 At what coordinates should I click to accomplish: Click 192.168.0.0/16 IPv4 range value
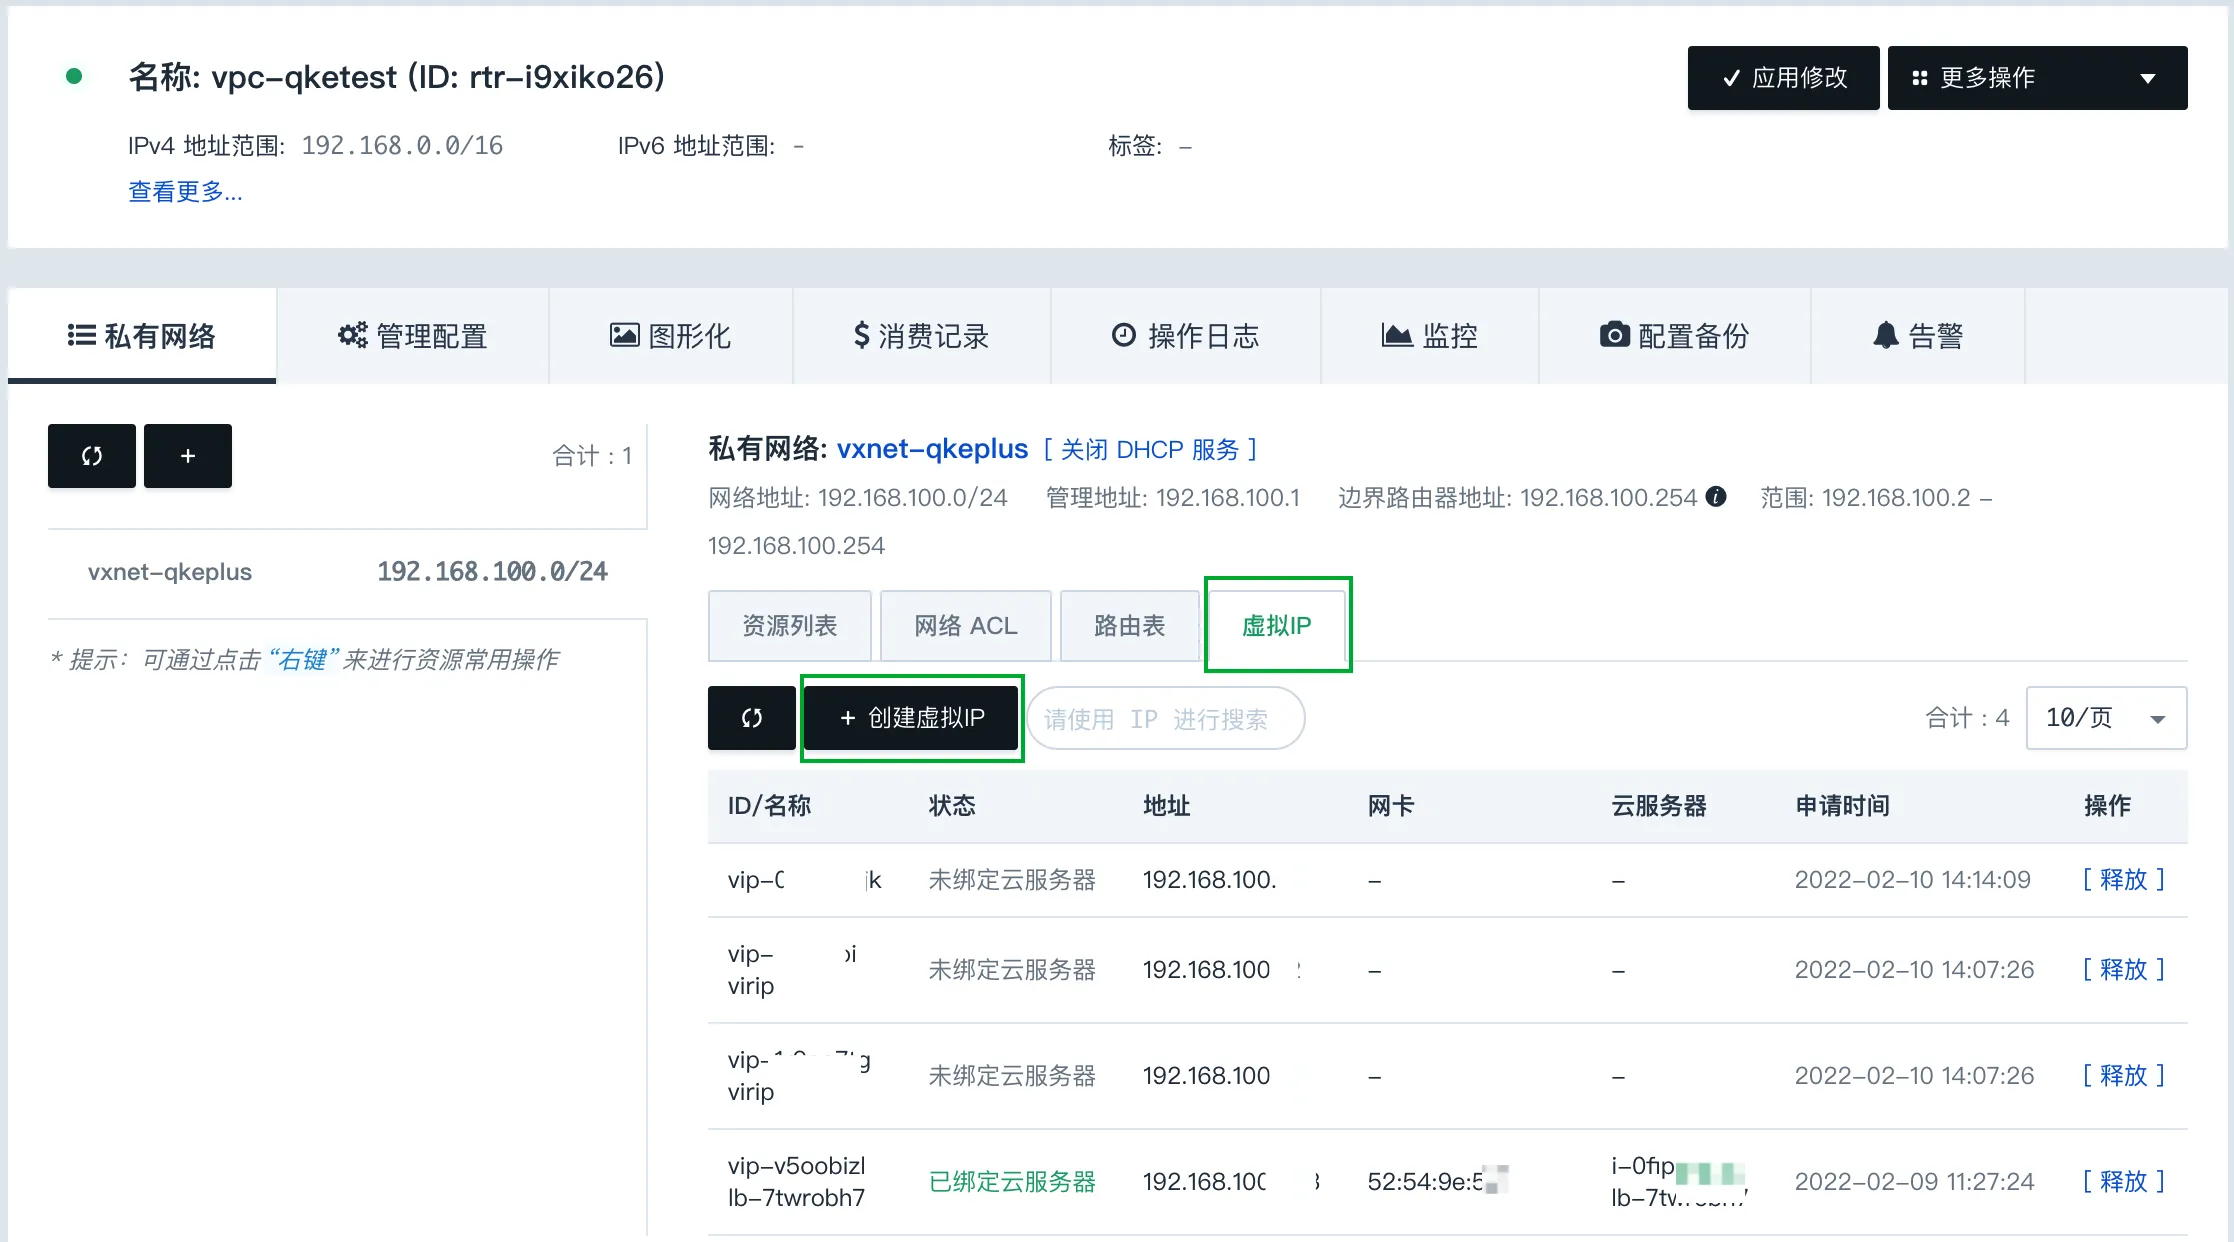(402, 146)
